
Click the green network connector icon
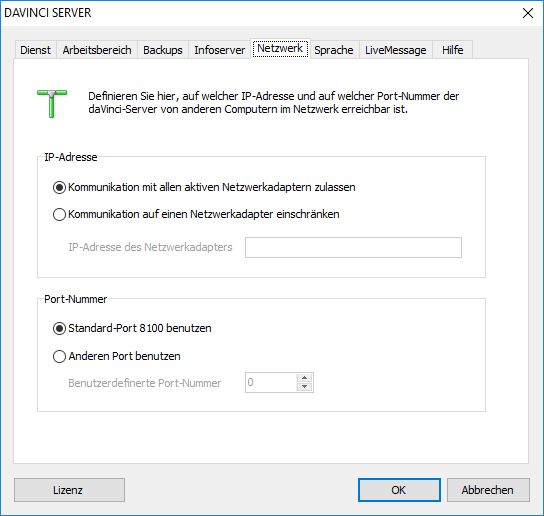coord(52,103)
